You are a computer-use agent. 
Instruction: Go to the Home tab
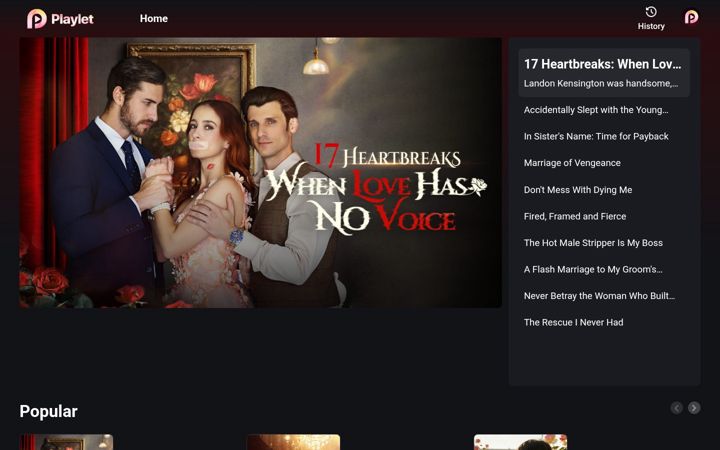154,19
